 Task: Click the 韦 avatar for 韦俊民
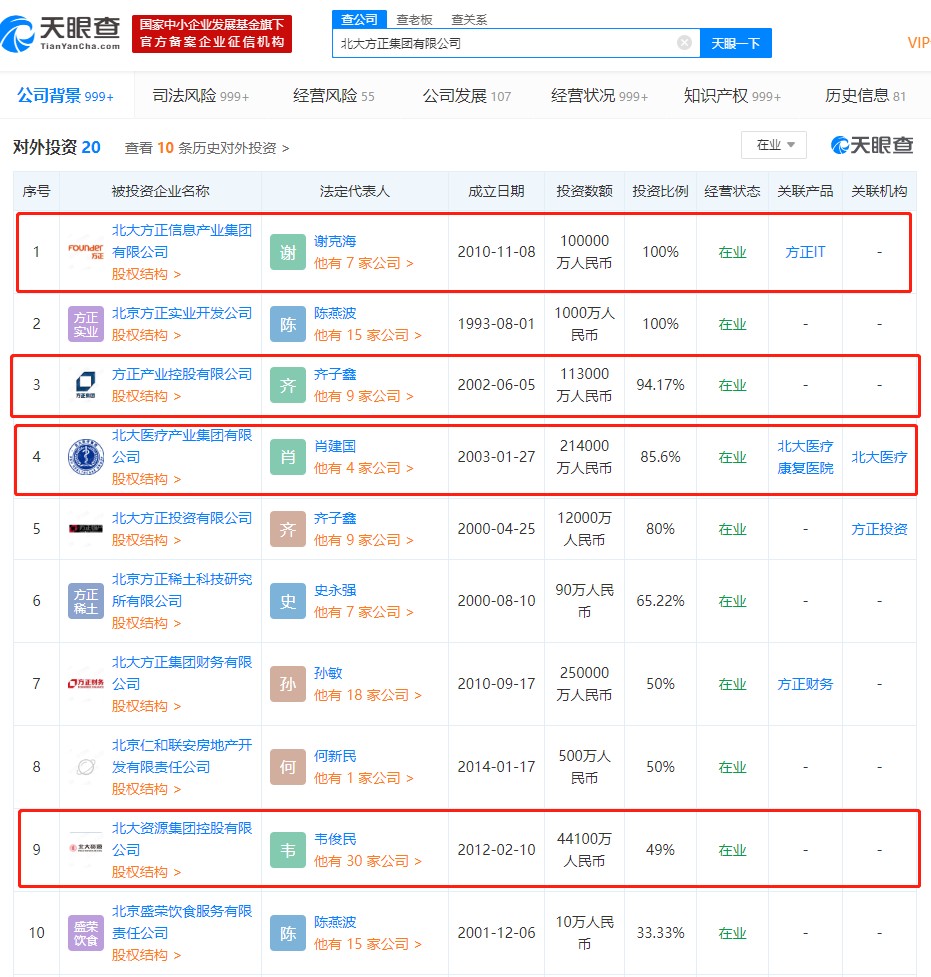(288, 850)
